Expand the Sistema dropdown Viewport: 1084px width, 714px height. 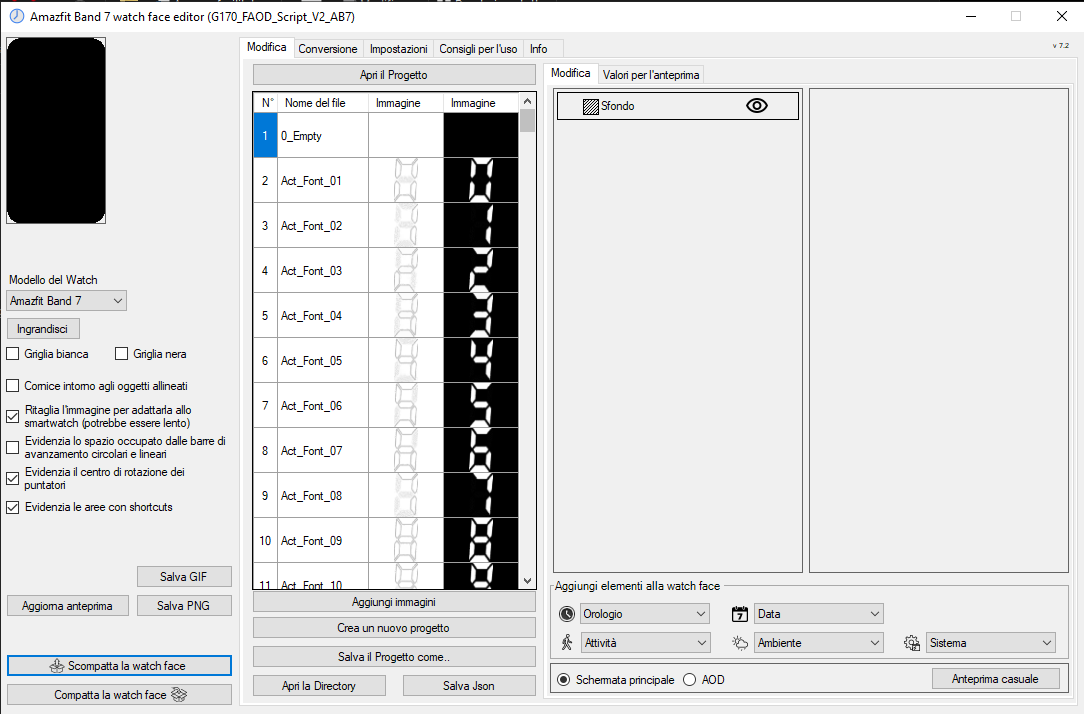tap(991, 643)
